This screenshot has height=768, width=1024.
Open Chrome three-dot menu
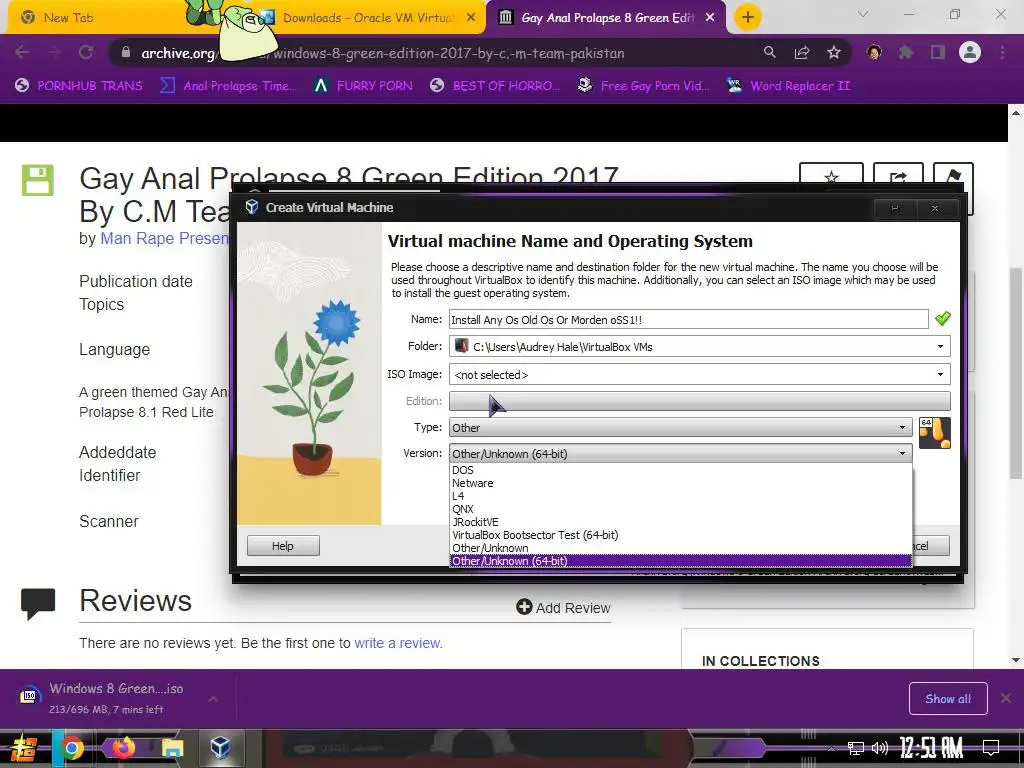1002,52
